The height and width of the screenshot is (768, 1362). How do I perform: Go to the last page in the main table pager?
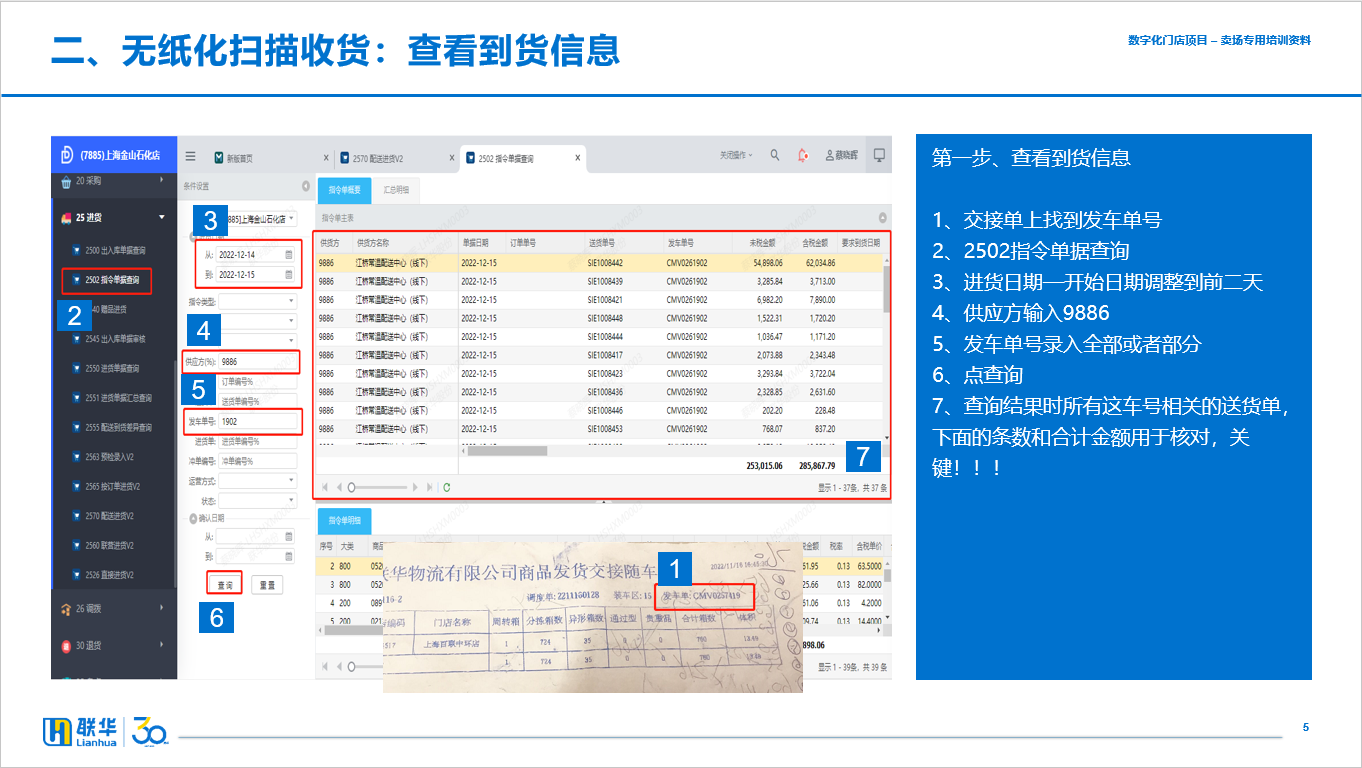point(430,487)
